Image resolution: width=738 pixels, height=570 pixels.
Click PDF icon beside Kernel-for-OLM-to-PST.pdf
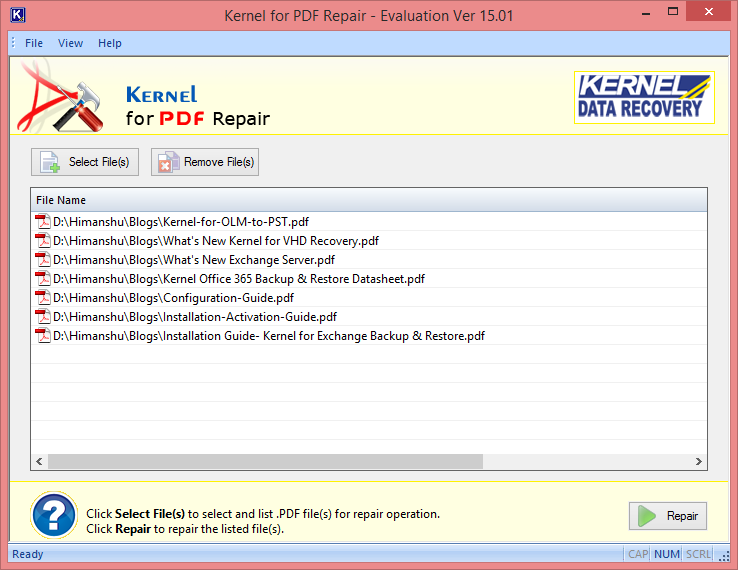pyautogui.click(x=43, y=221)
